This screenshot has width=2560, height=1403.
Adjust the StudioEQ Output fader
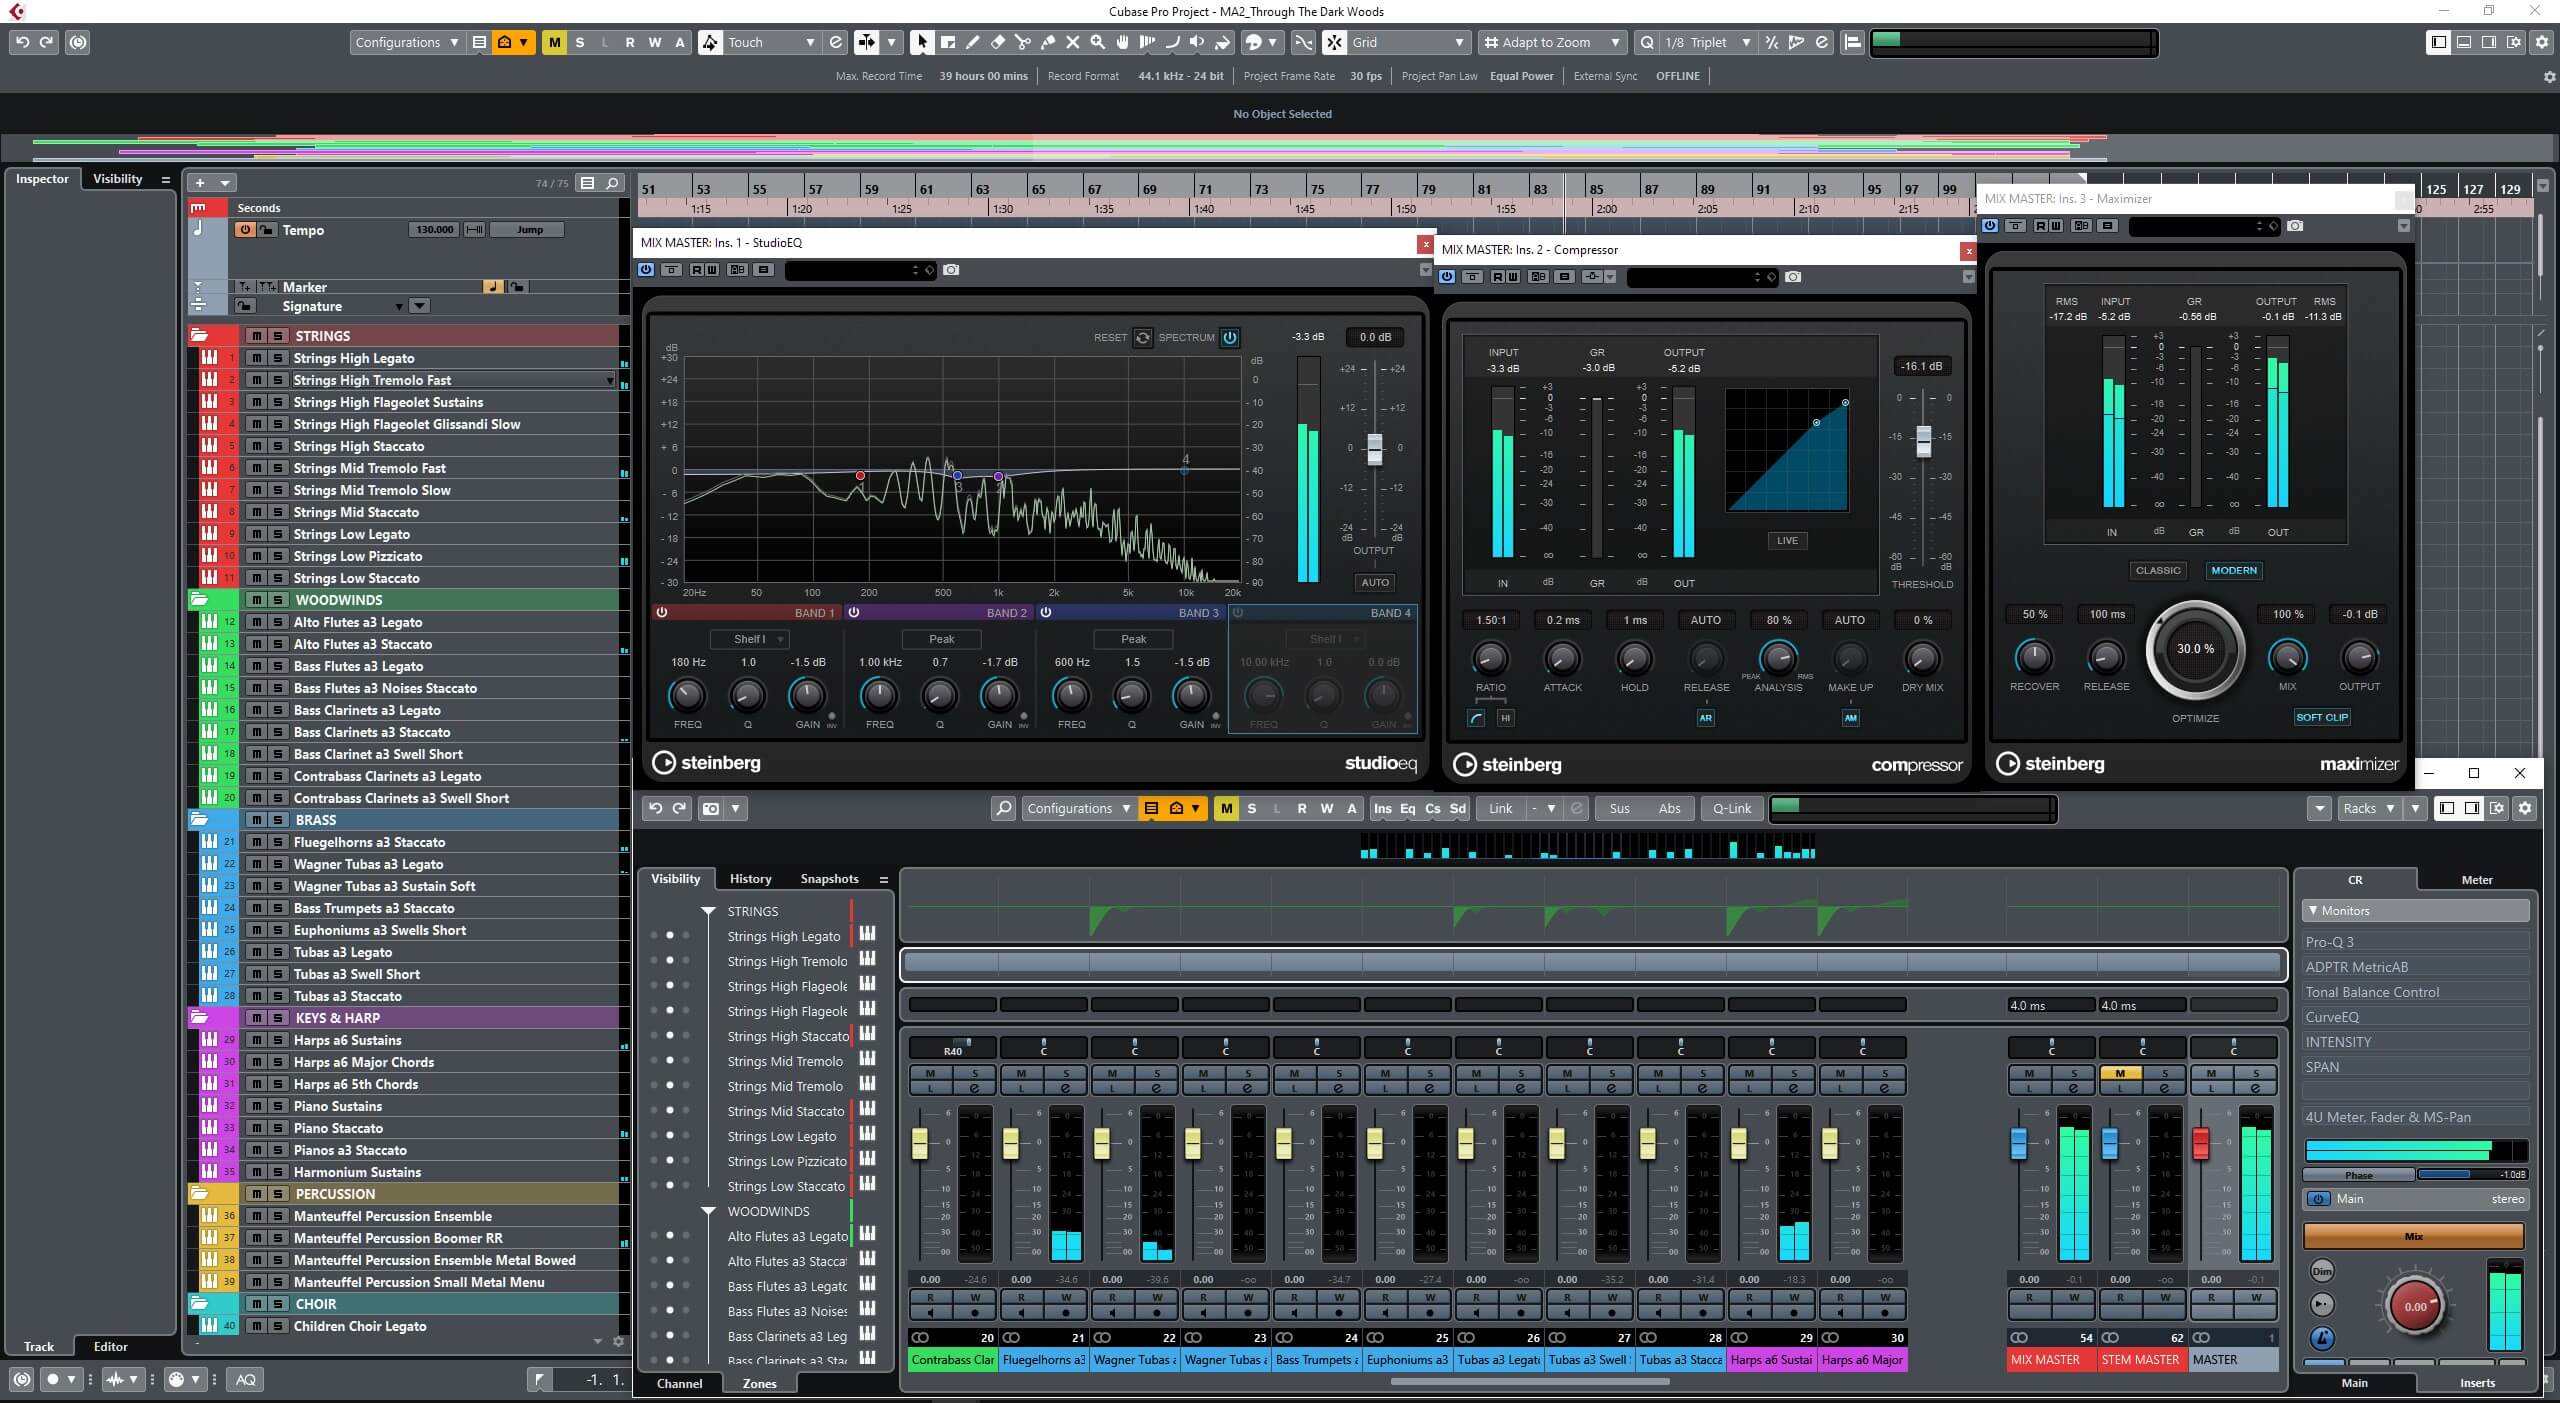(1375, 449)
